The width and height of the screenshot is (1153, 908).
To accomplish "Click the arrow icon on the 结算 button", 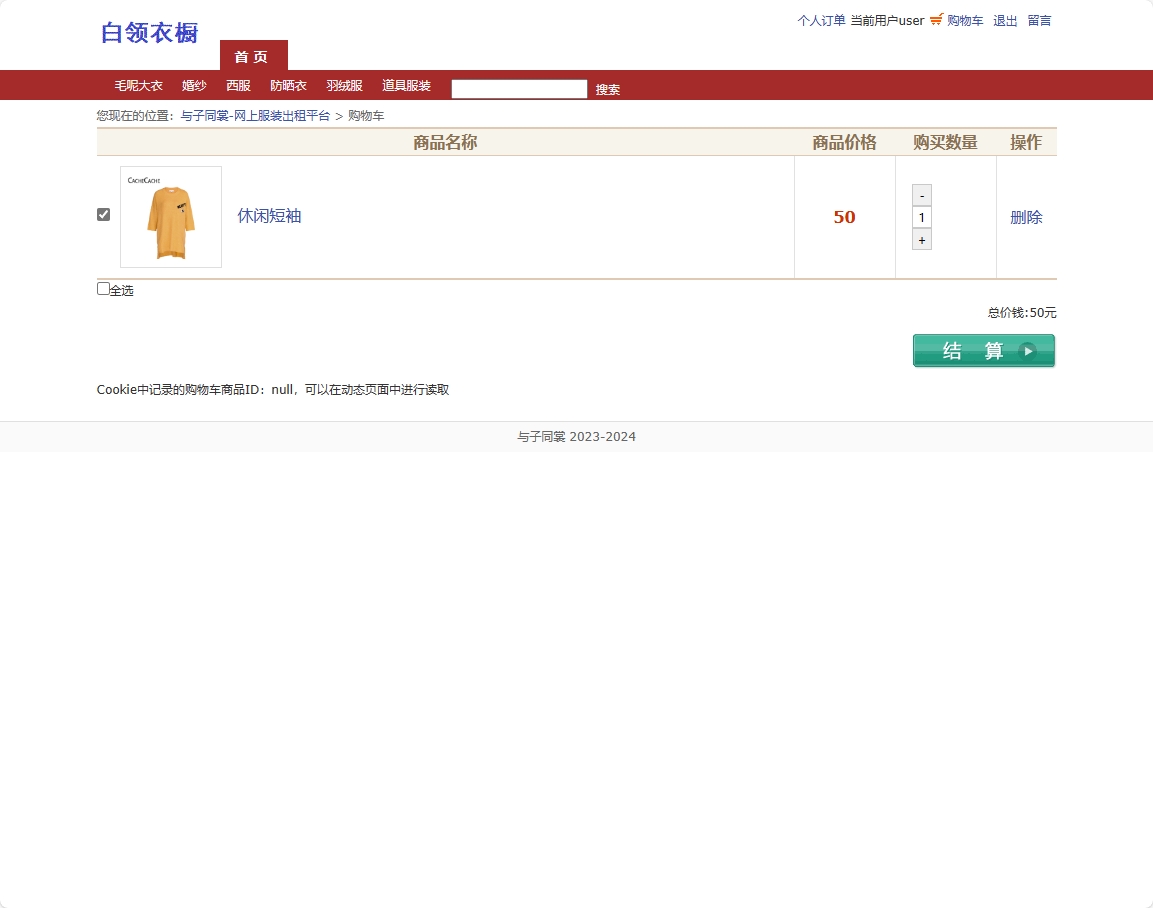I will click(x=1028, y=351).
